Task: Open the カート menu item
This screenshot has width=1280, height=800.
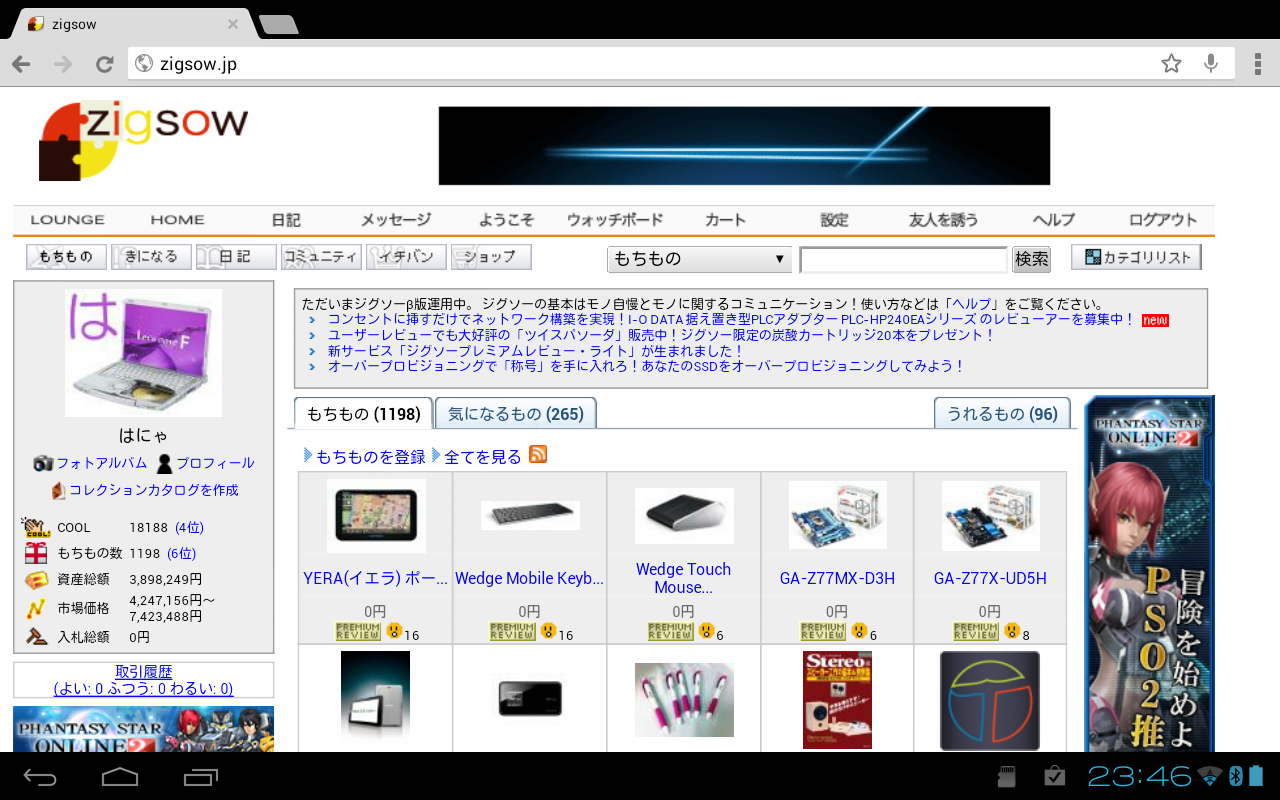Action: click(725, 220)
